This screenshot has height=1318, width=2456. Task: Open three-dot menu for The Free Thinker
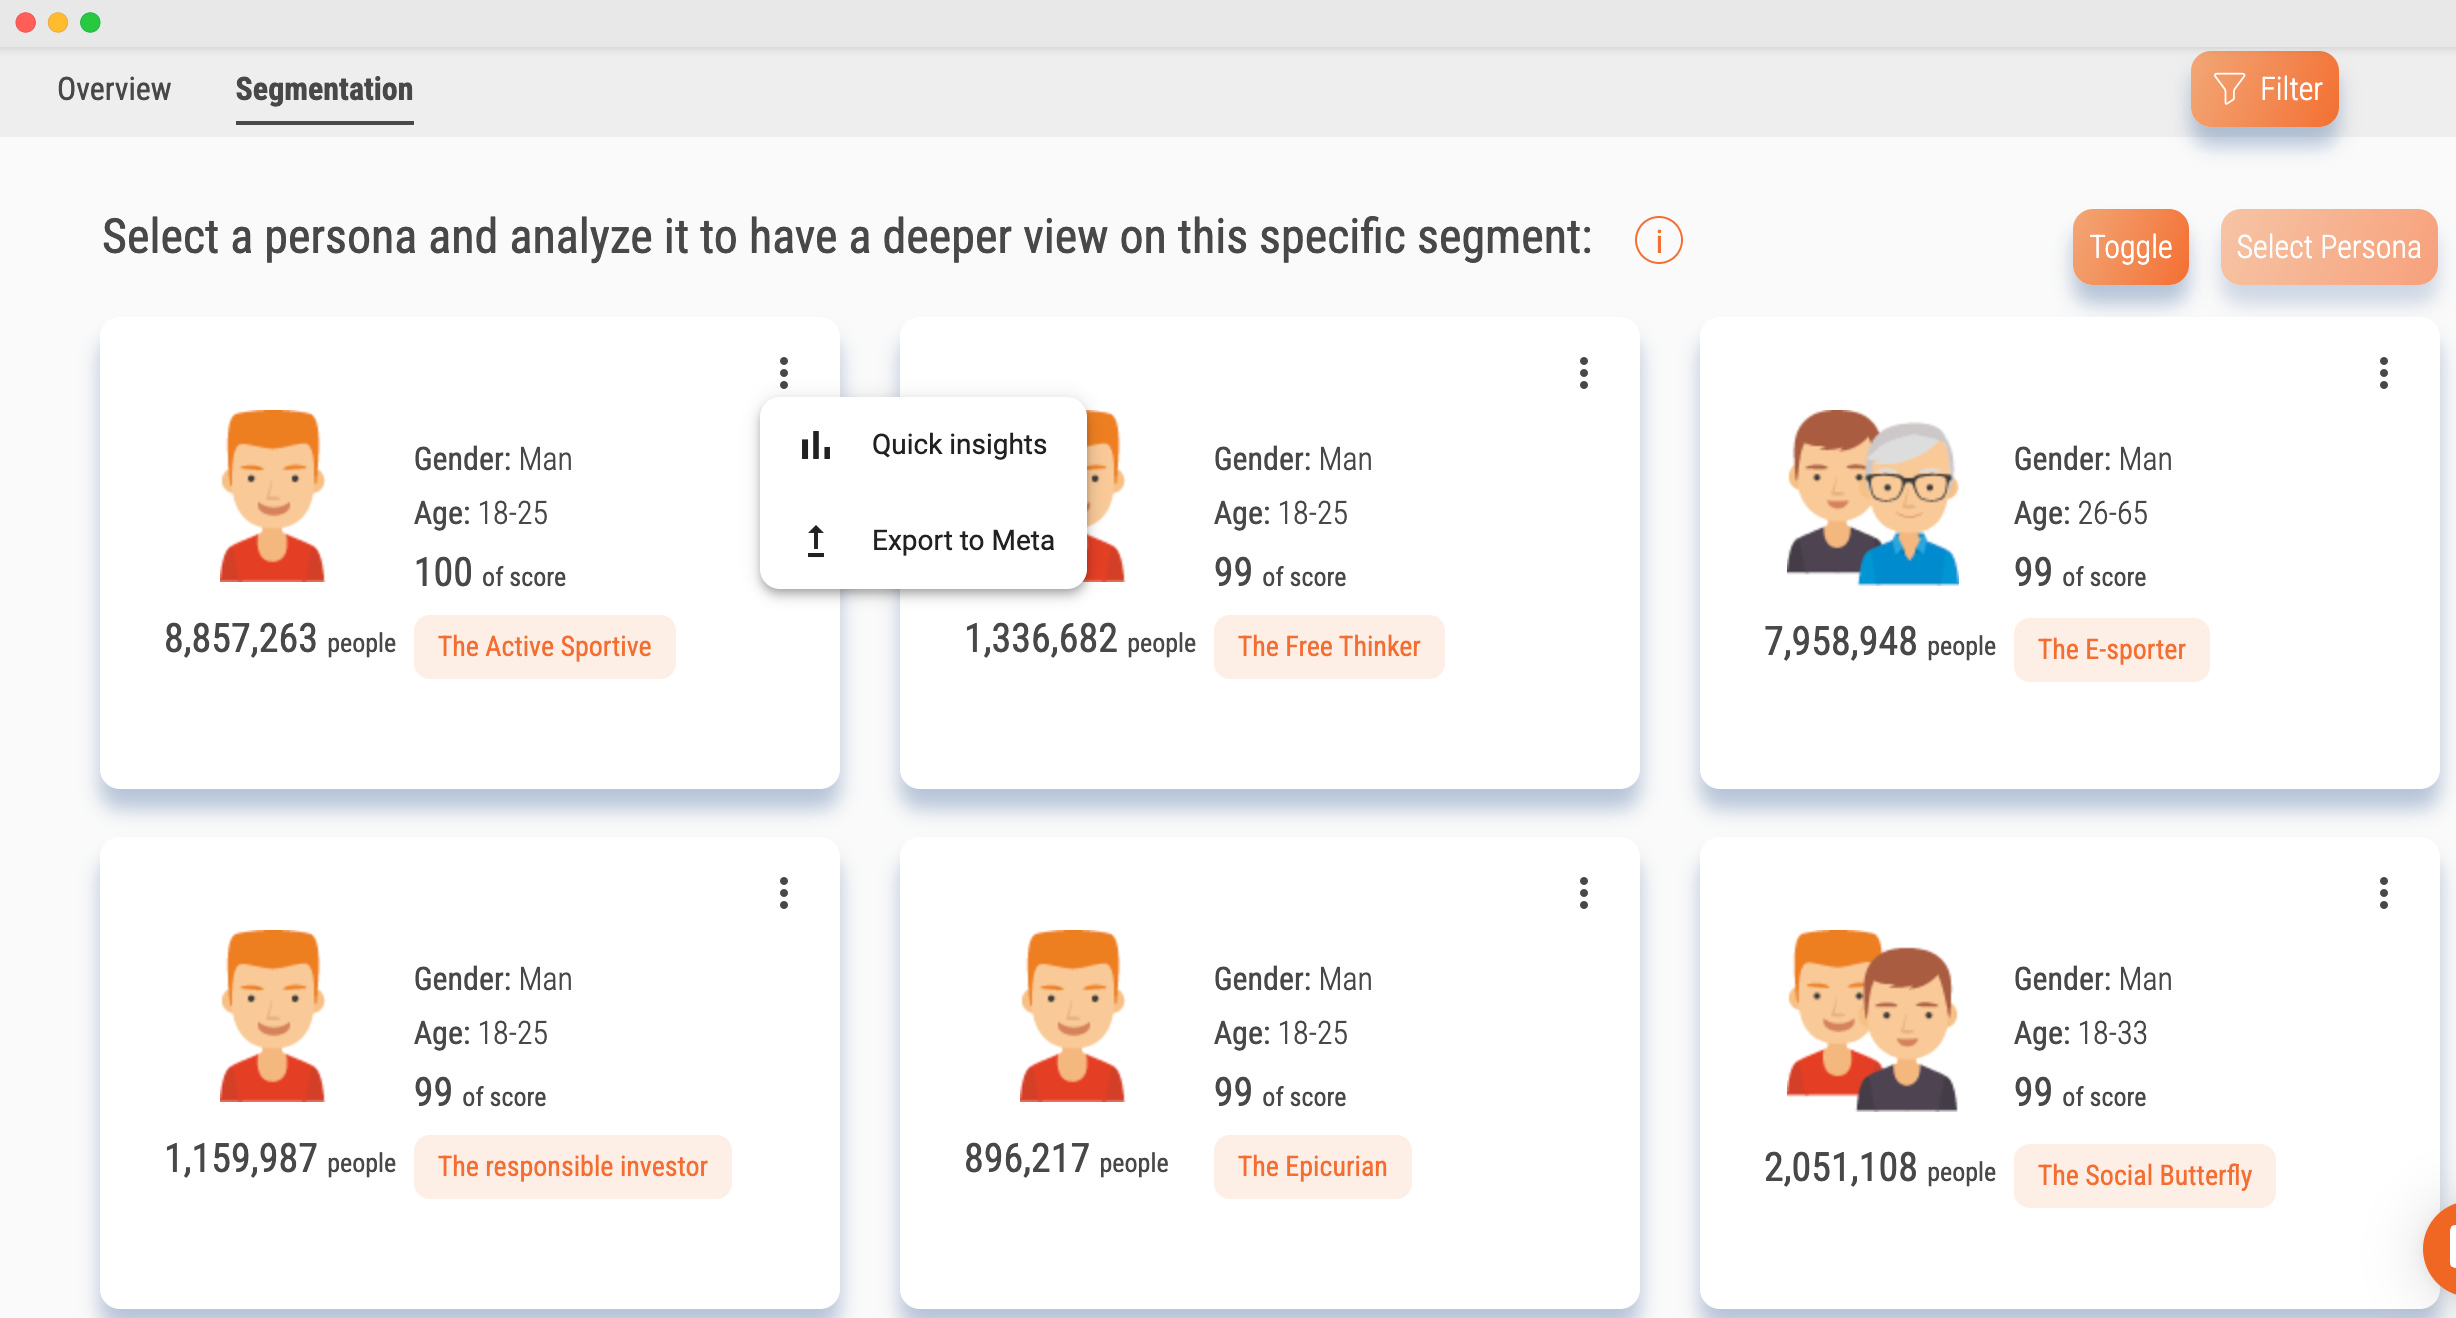(1584, 372)
